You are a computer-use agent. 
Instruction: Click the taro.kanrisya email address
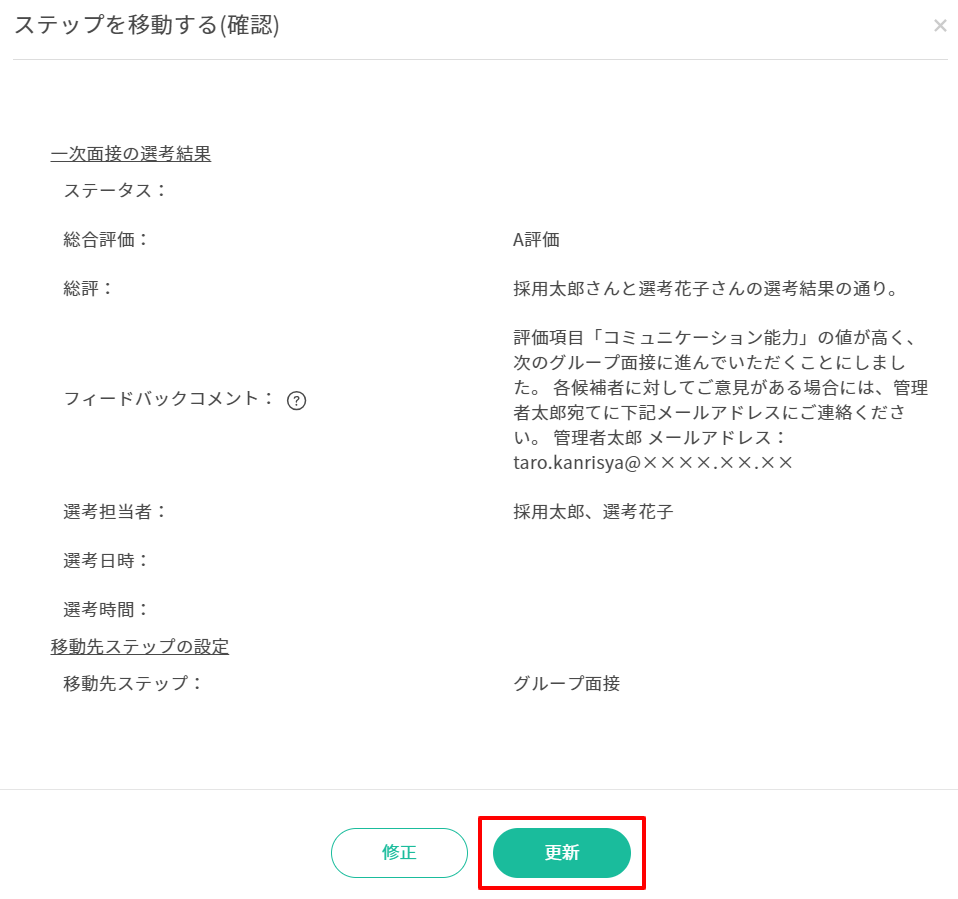click(x=653, y=462)
